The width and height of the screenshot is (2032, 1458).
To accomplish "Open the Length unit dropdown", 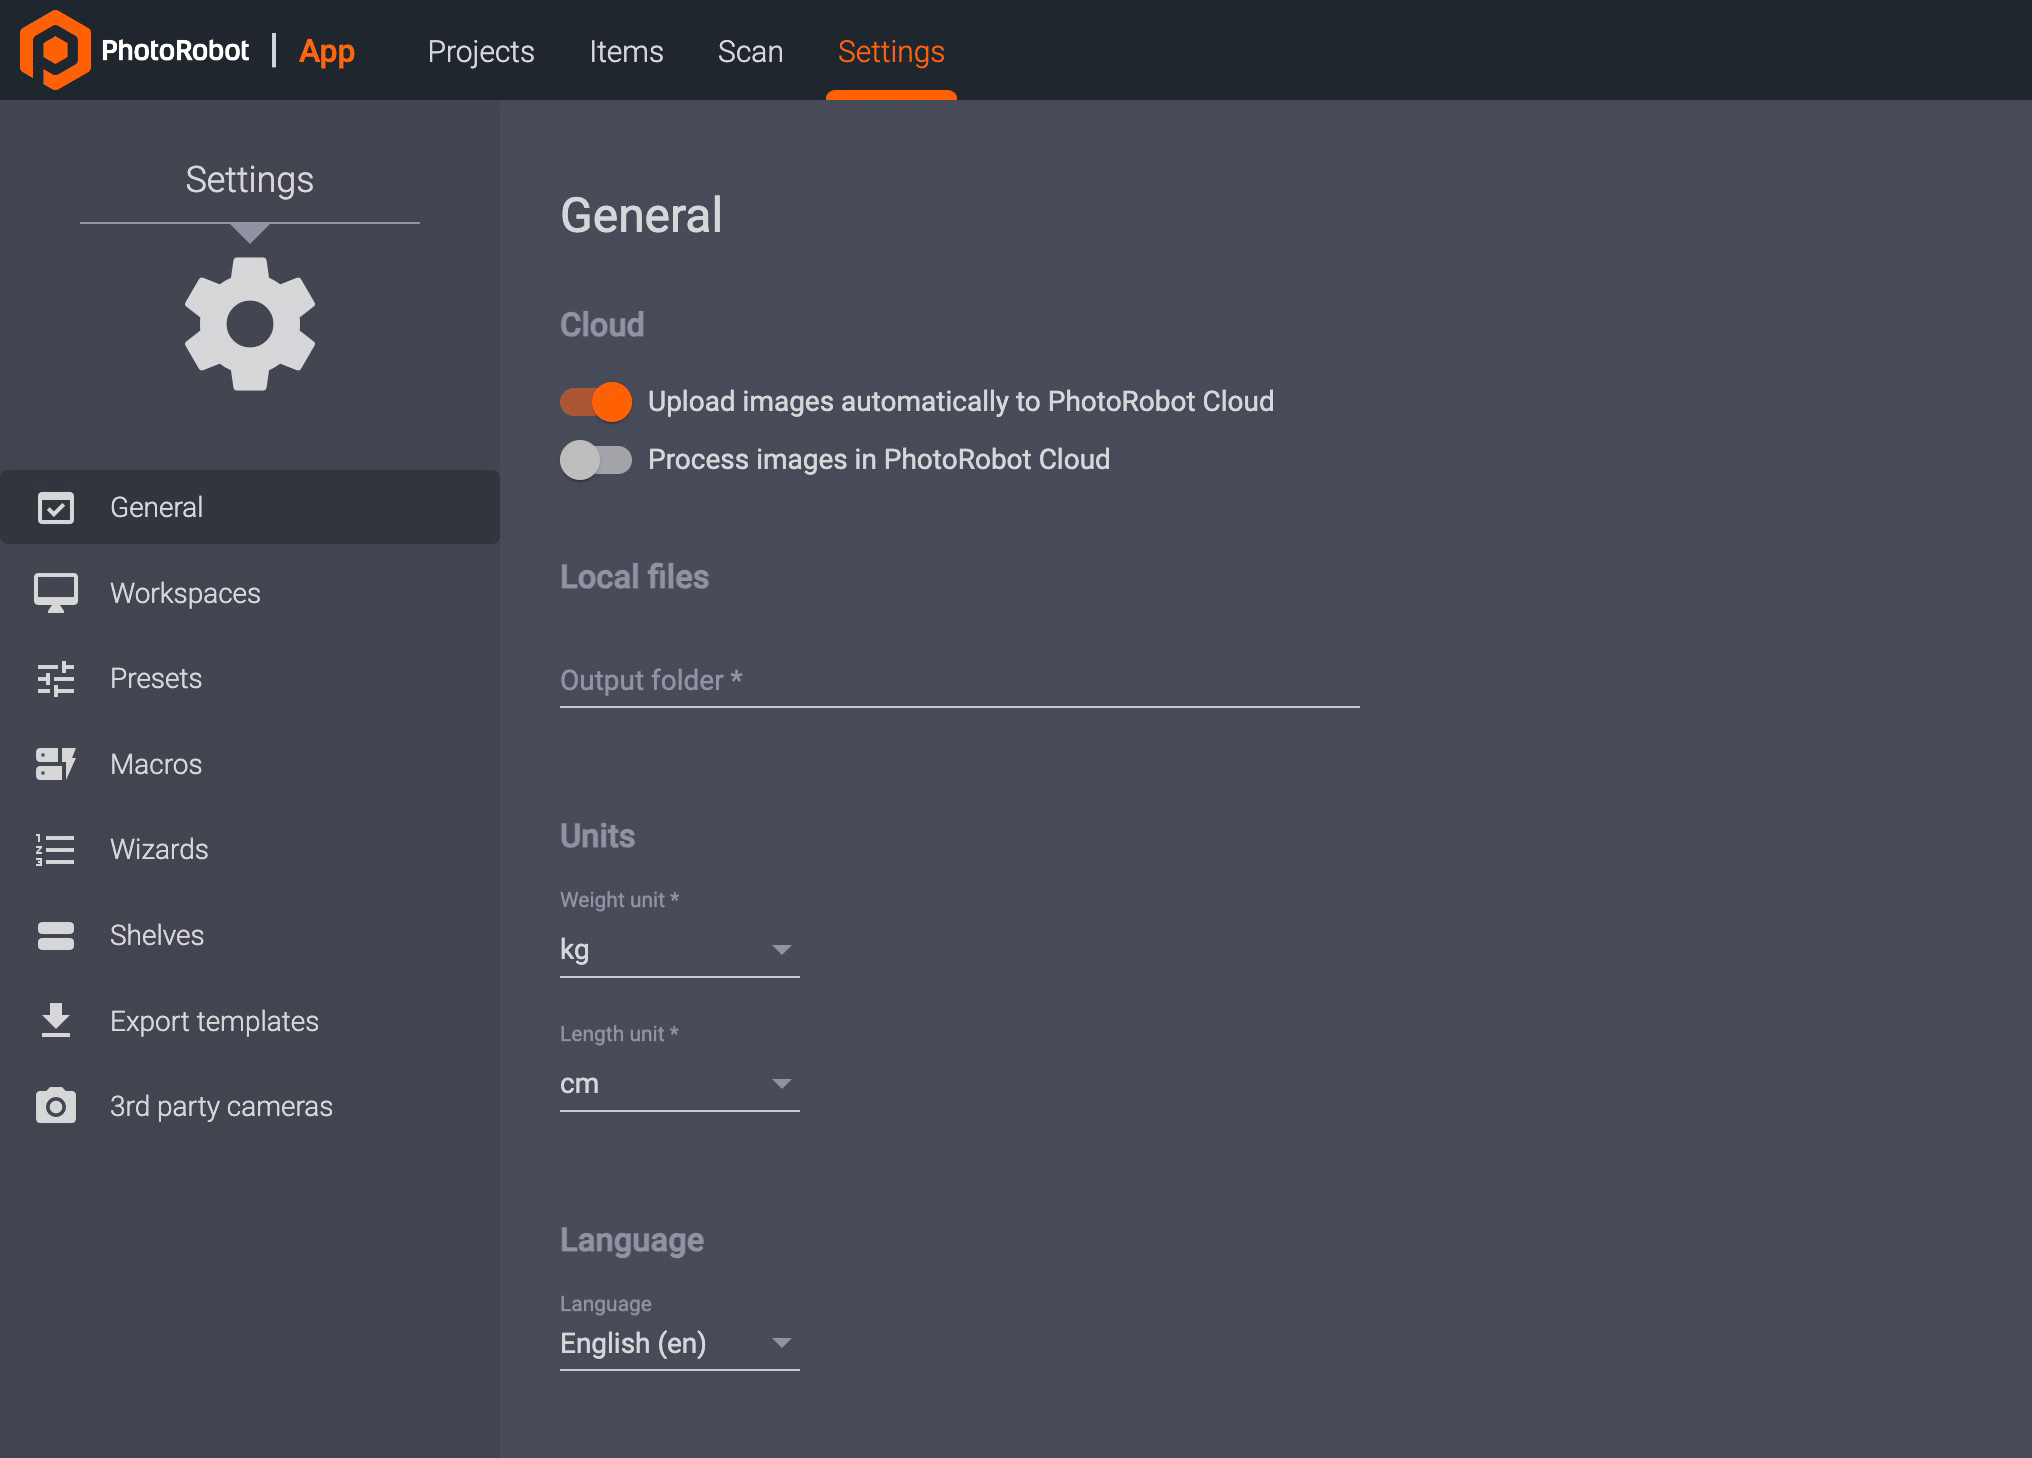I will click(679, 1084).
